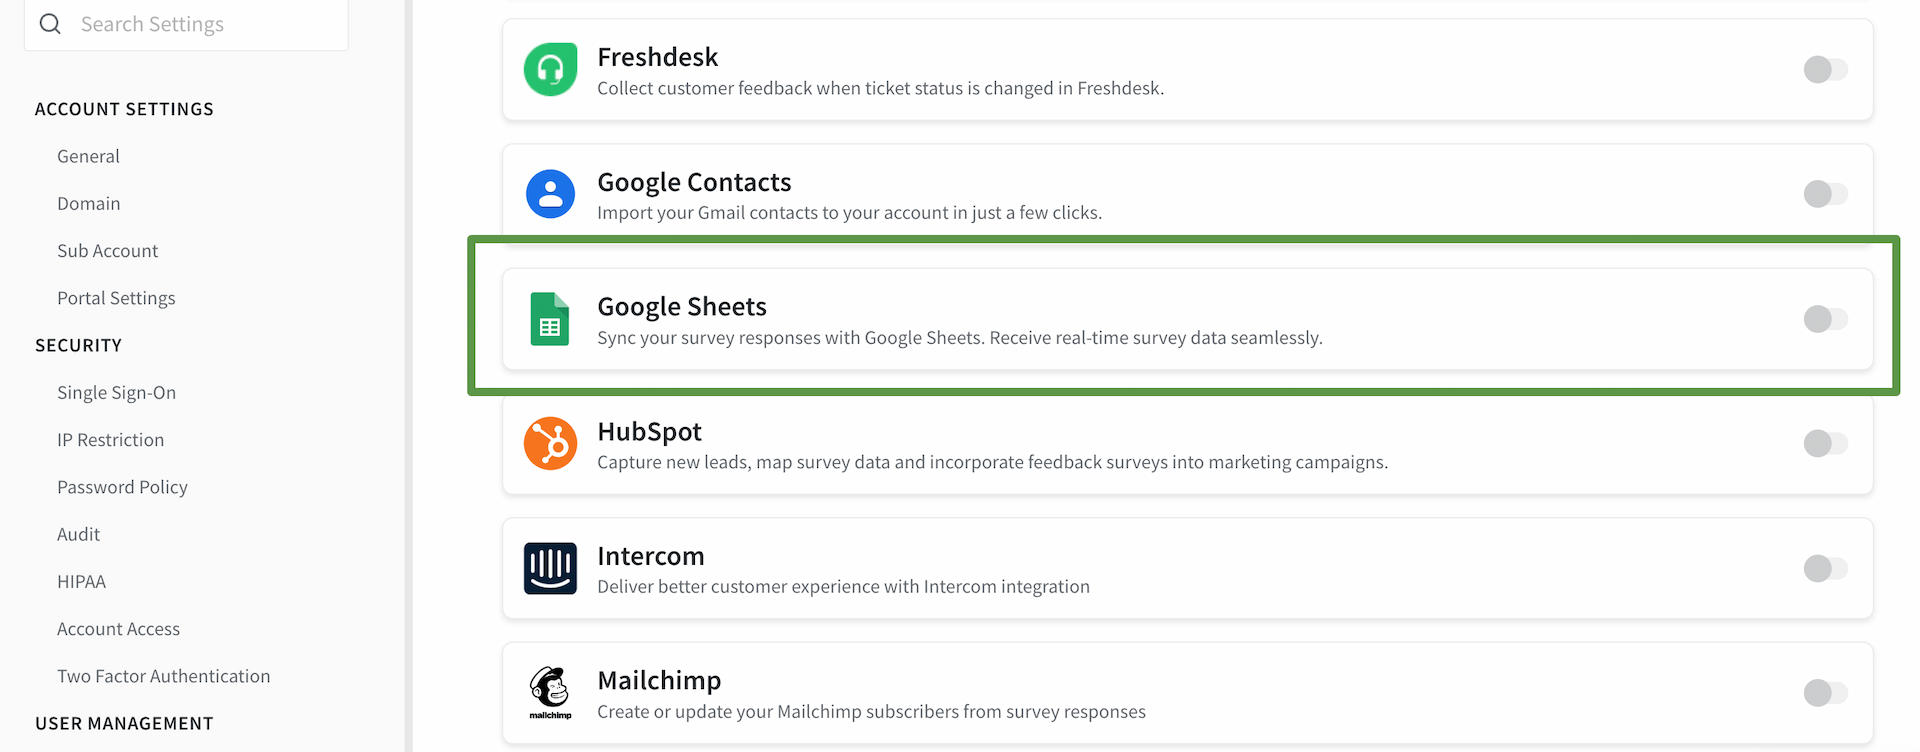Select the SECURITY section header

pyautogui.click(x=79, y=345)
